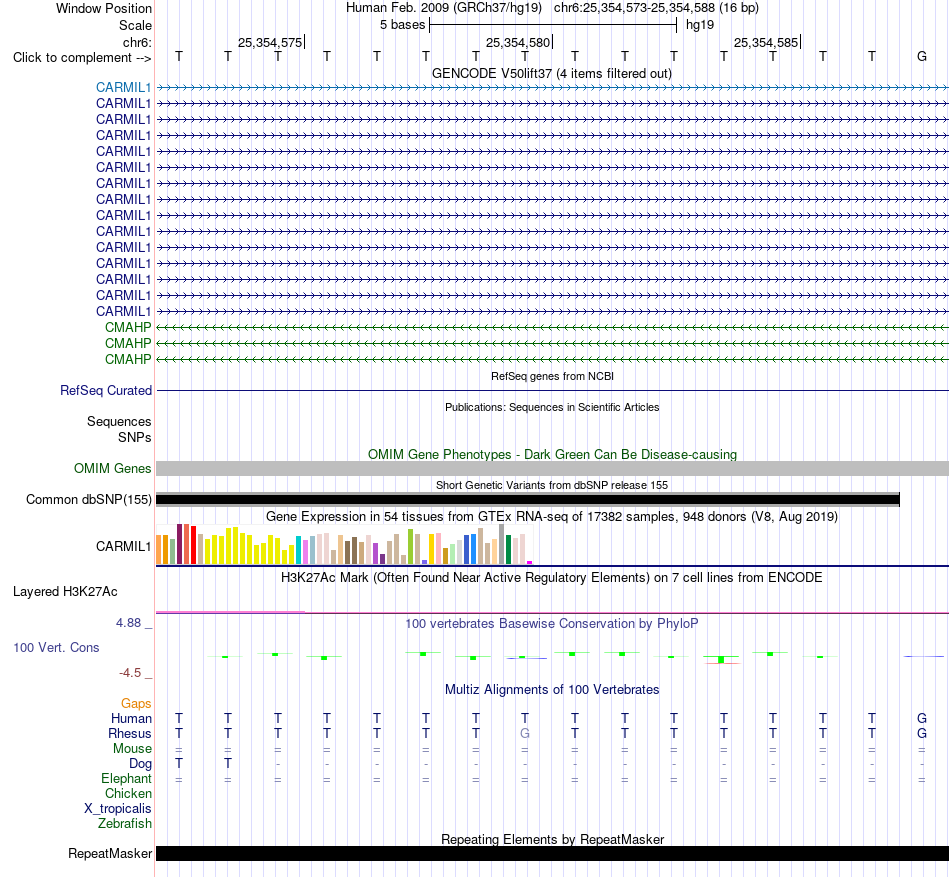Select the Dog alignment row label

140,764
